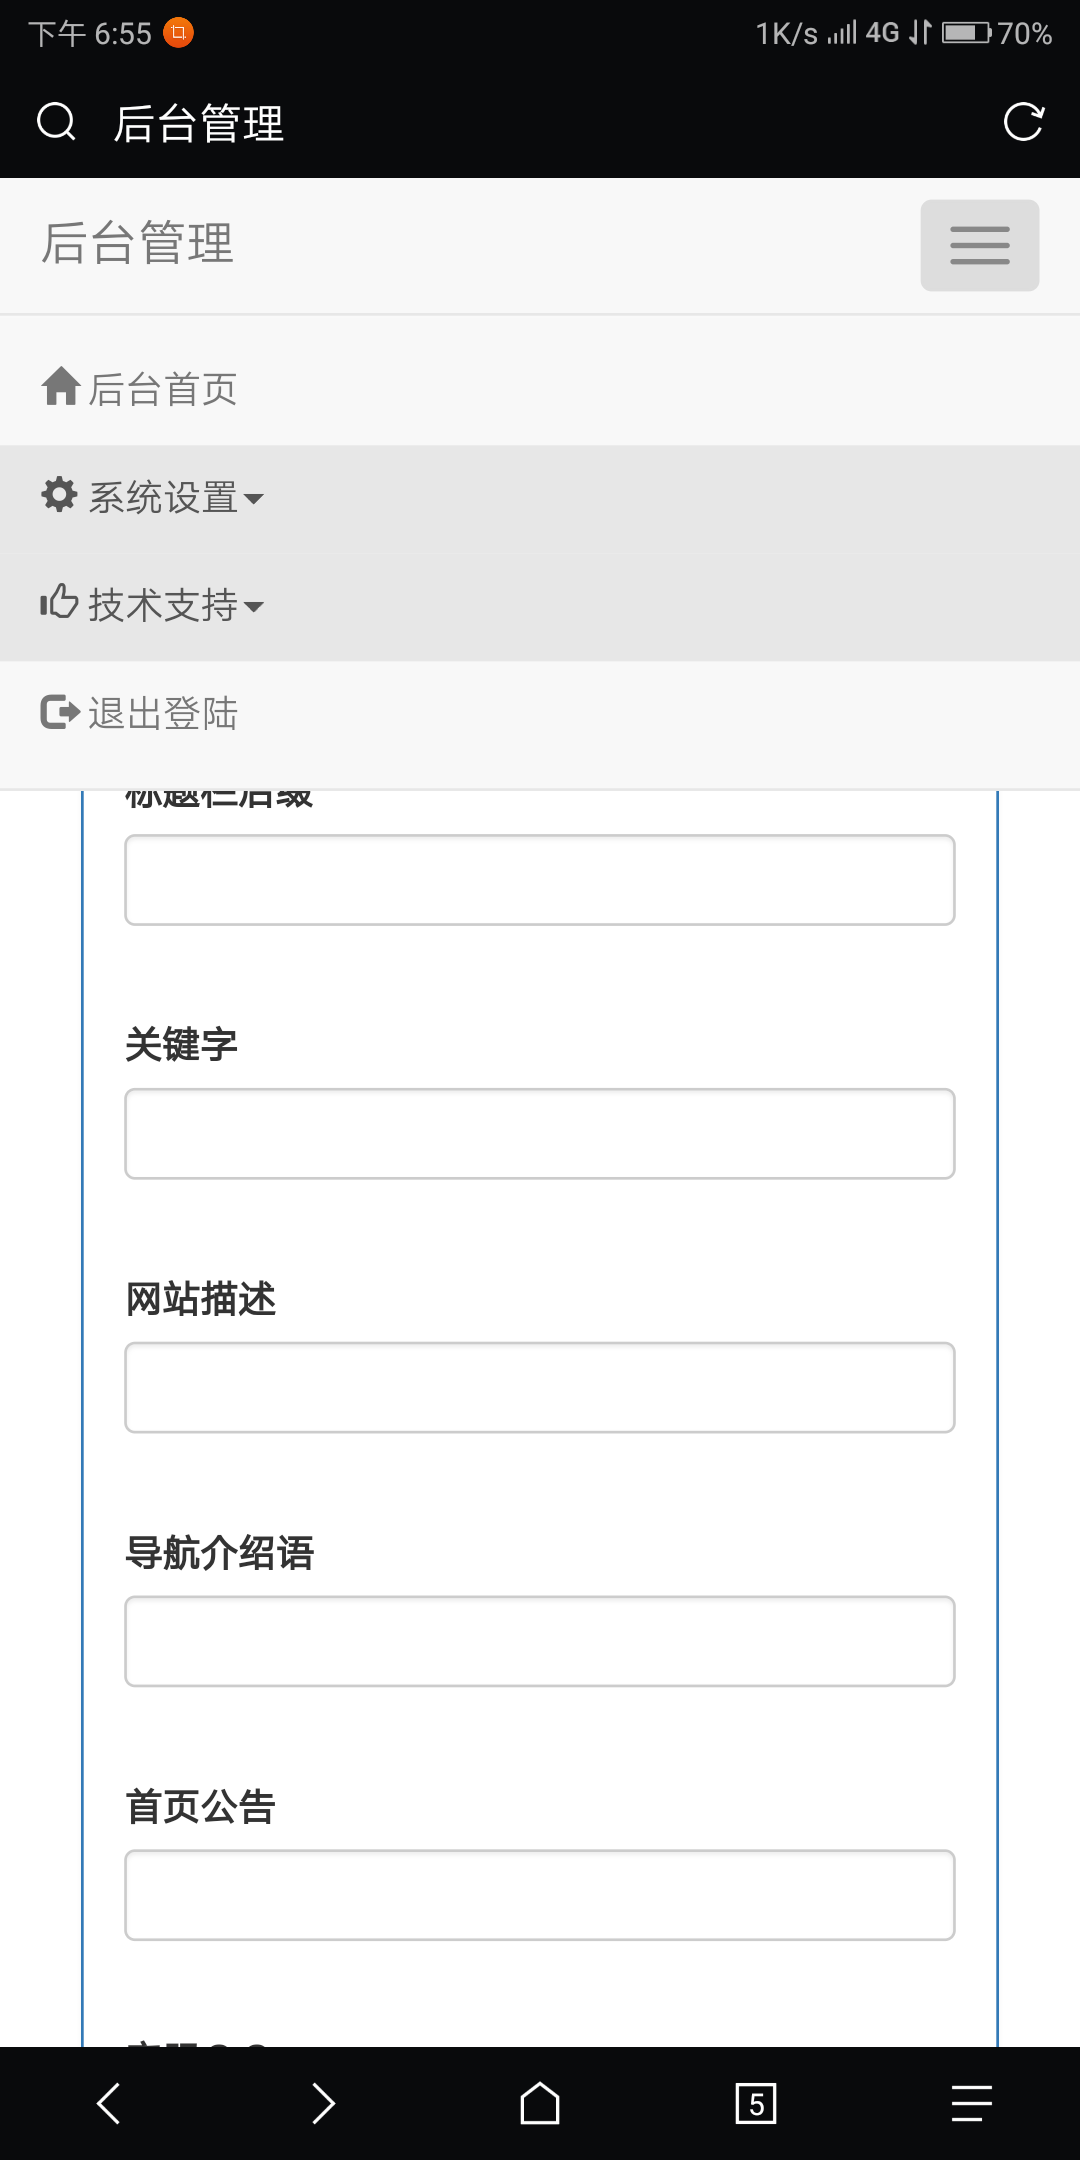Tap the 后台管理 brand link
The width and height of the screenshot is (1080, 2160).
(x=137, y=243)
